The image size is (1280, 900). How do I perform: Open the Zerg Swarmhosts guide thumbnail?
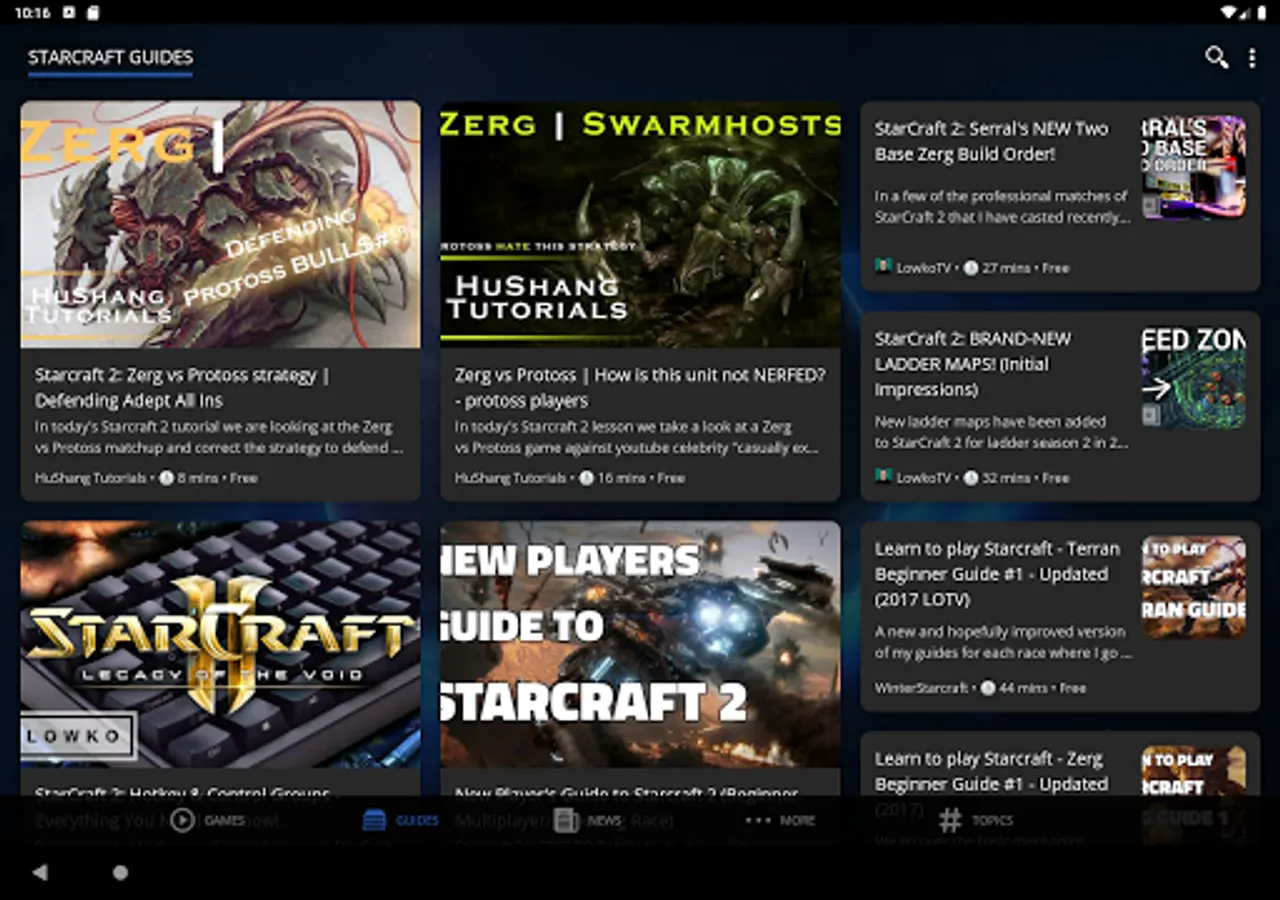point(640,224)
